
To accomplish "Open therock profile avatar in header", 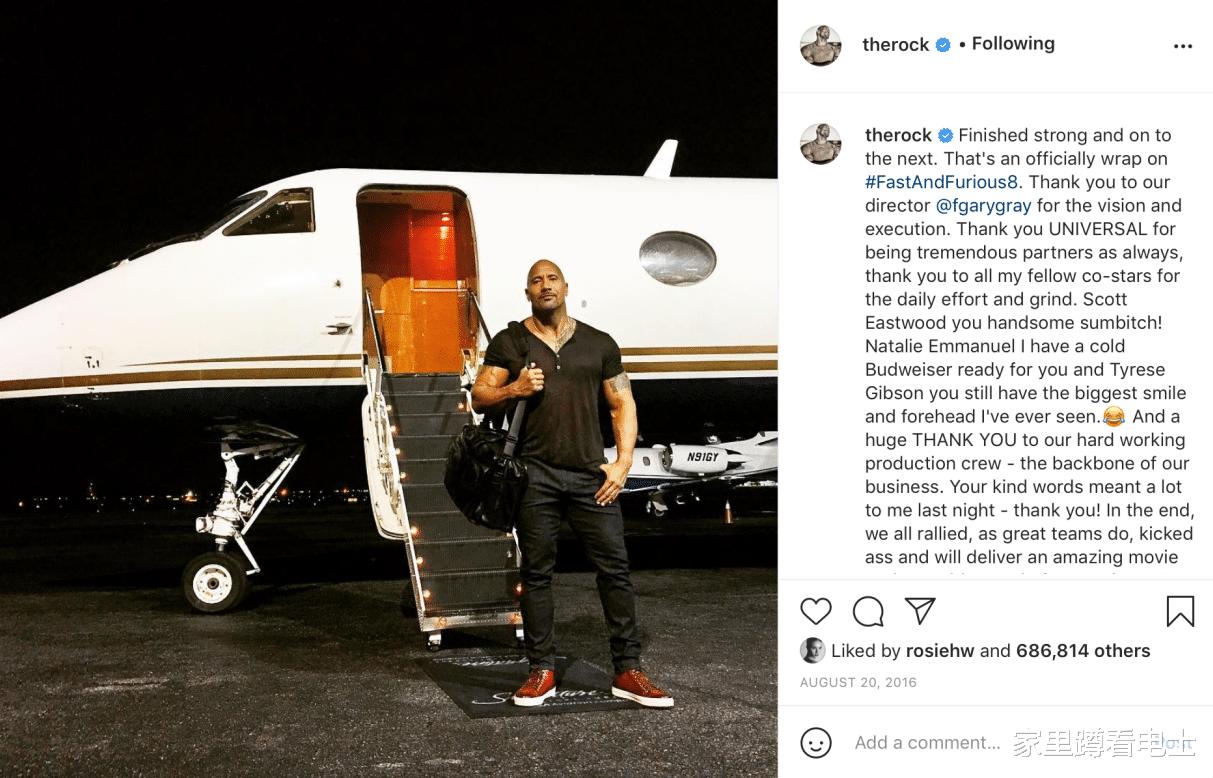I will tap(821, 45).
